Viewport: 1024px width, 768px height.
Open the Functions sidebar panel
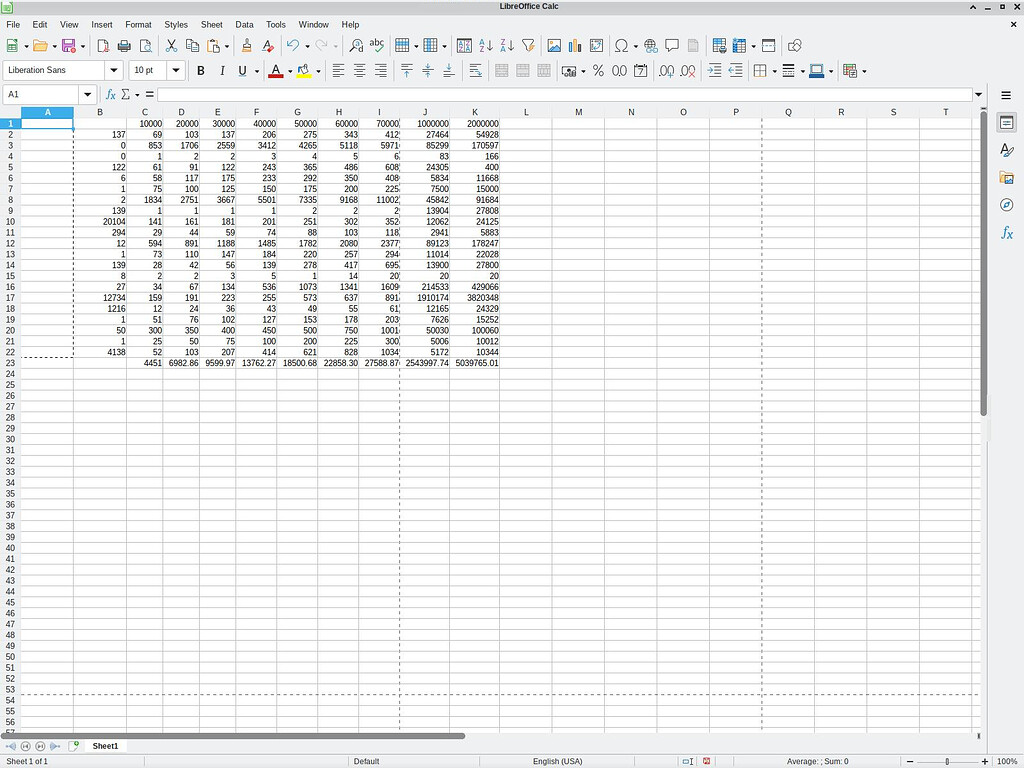point(1007,233)
